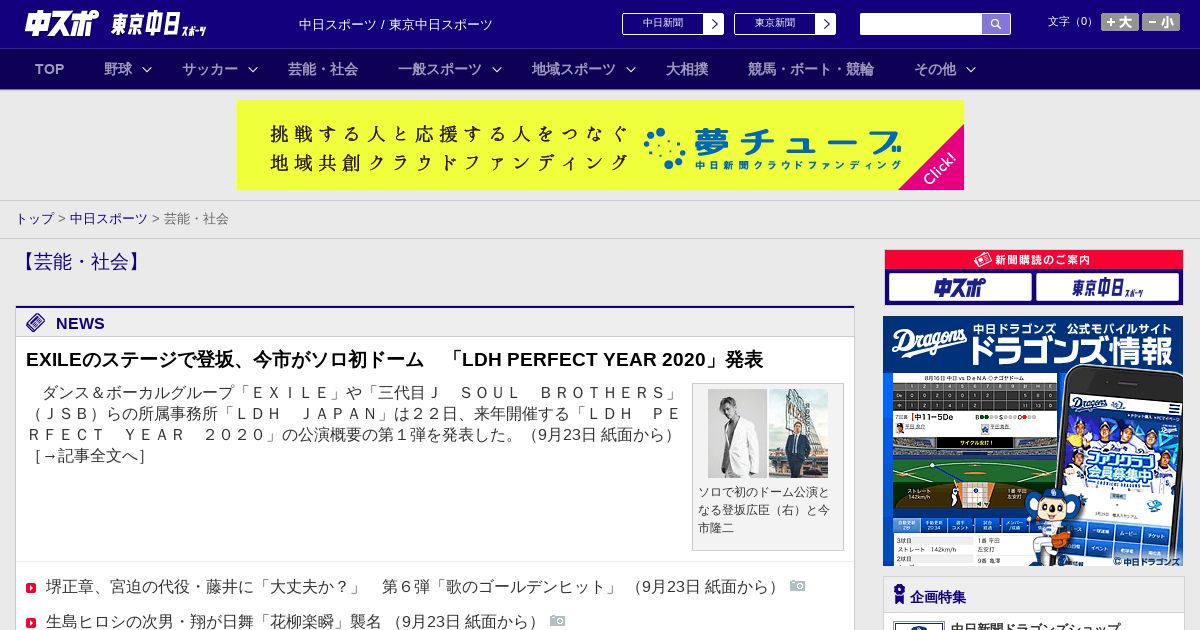This screenshot has width=1200, height=630.
Task: Go to 中日スポーツ breadcrumb link
Action: [x=108, y=218]
